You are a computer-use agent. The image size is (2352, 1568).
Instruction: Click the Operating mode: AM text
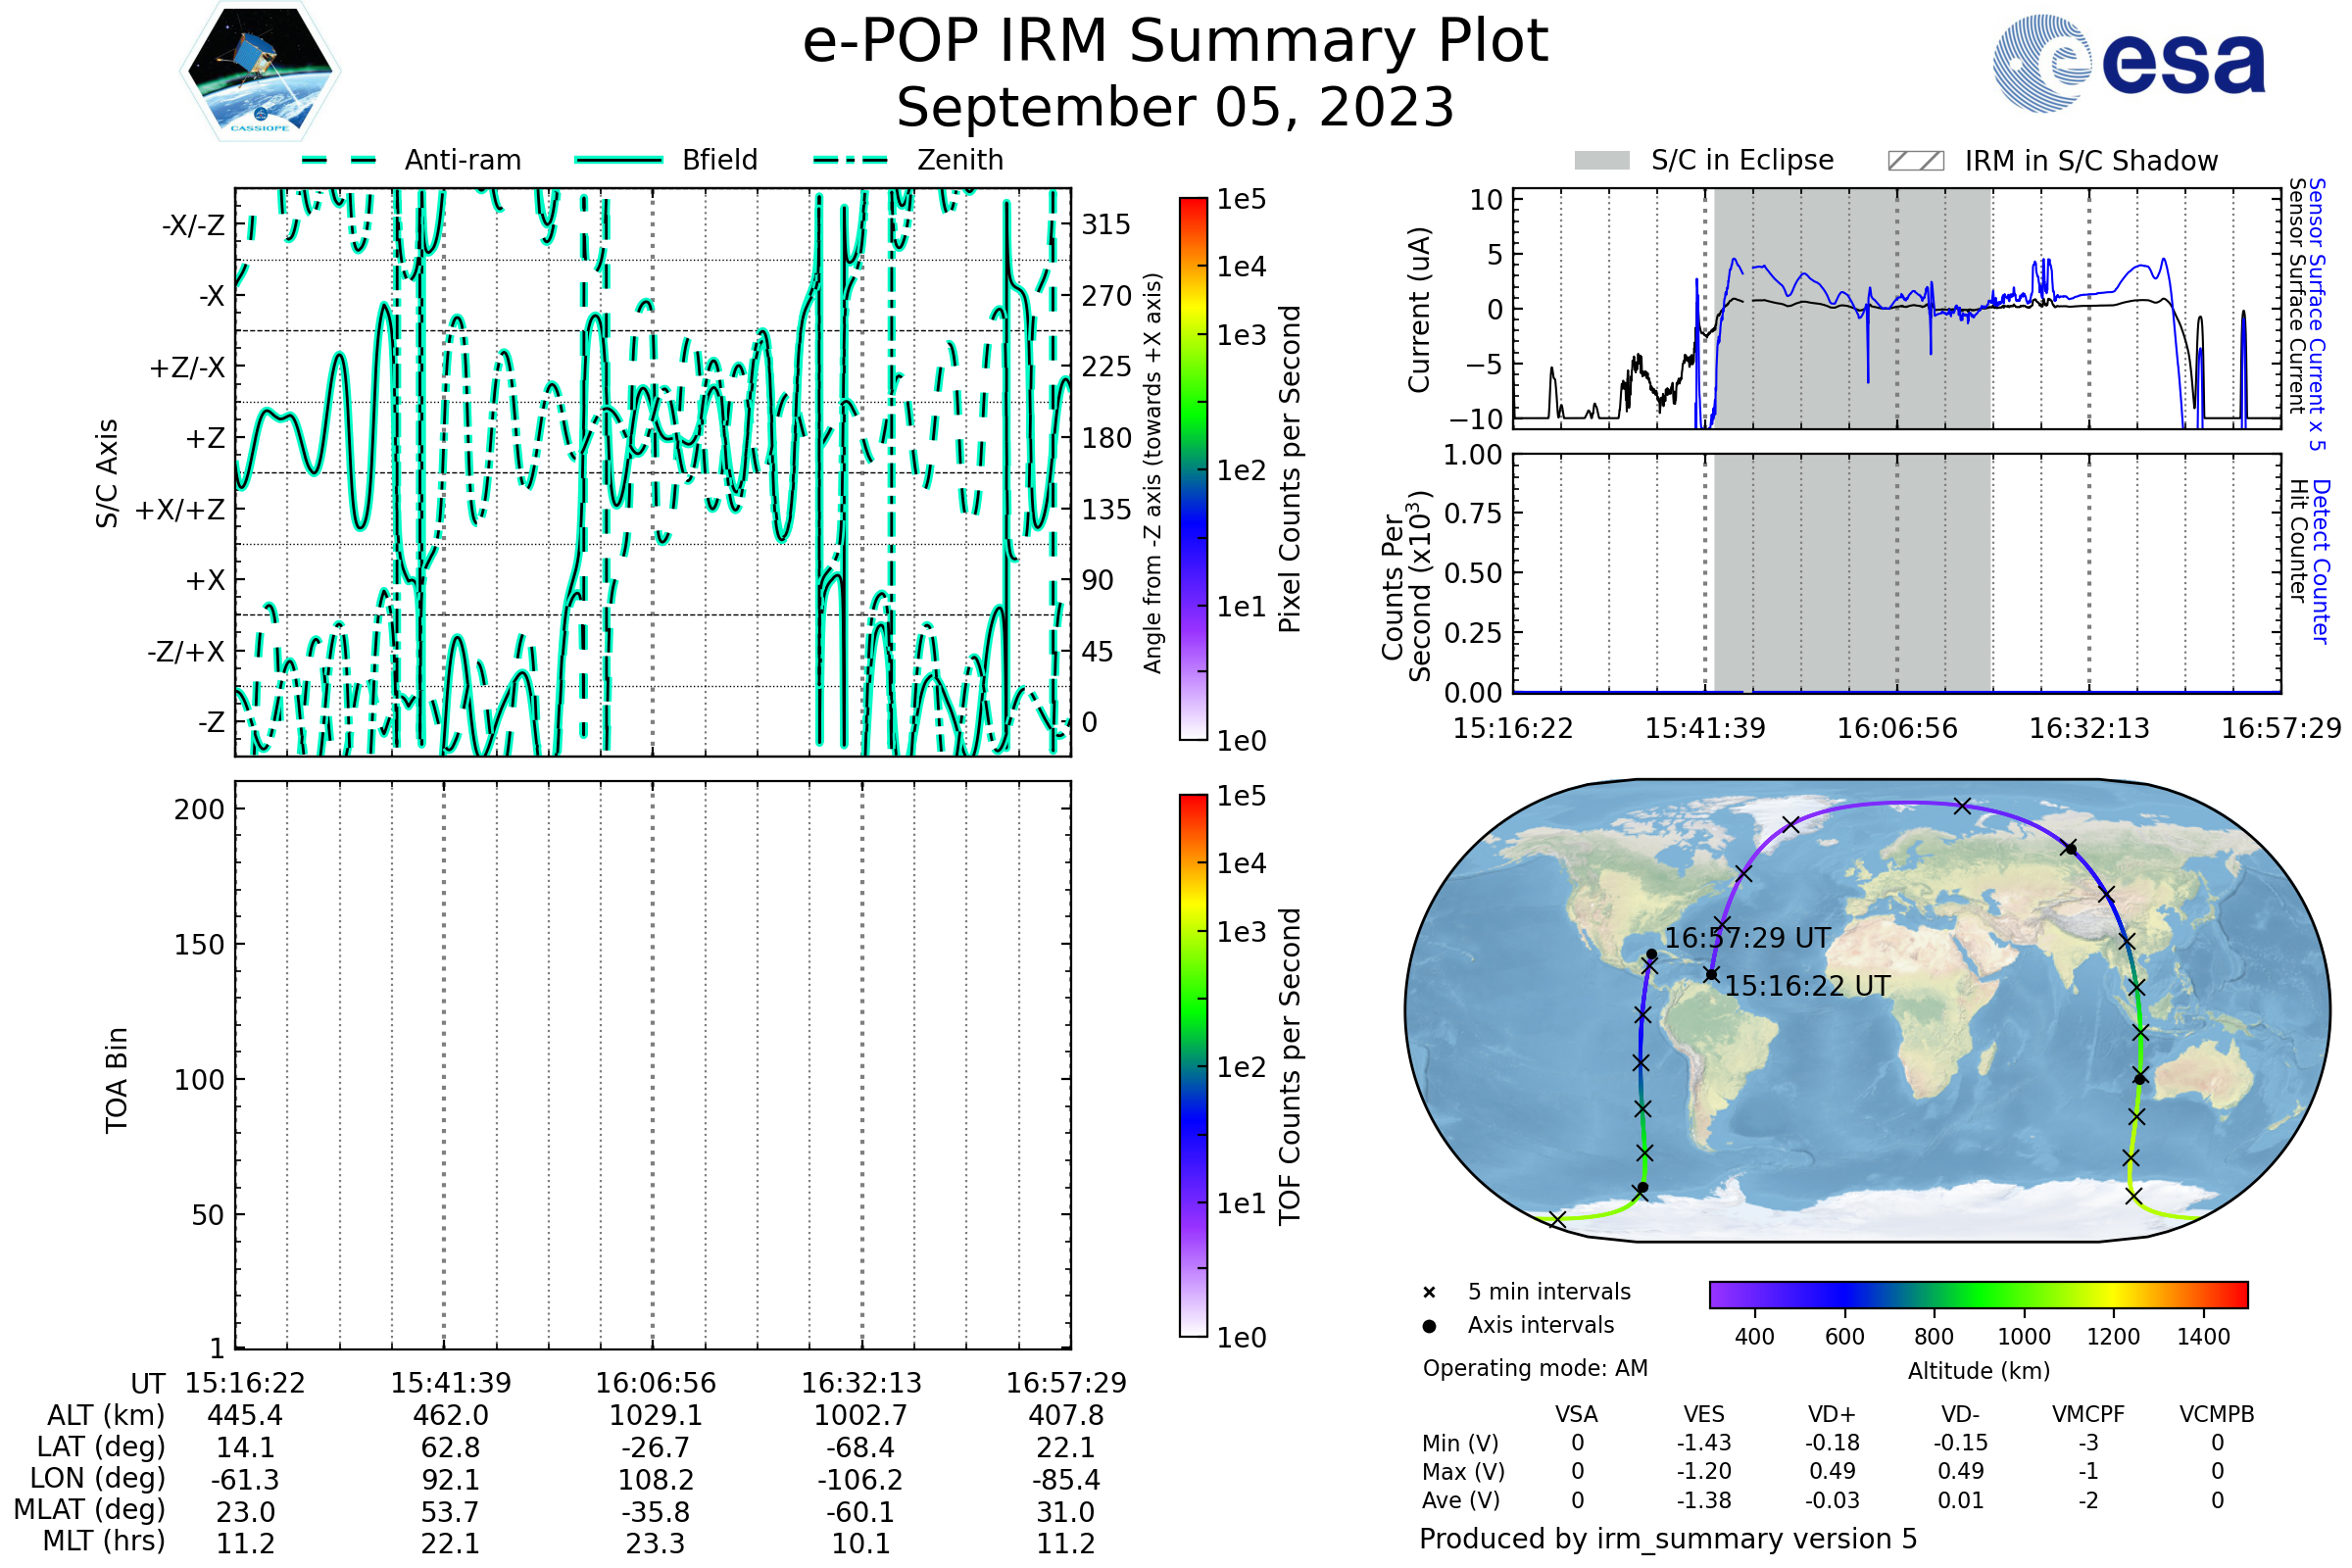(x=1535, y=1368)
